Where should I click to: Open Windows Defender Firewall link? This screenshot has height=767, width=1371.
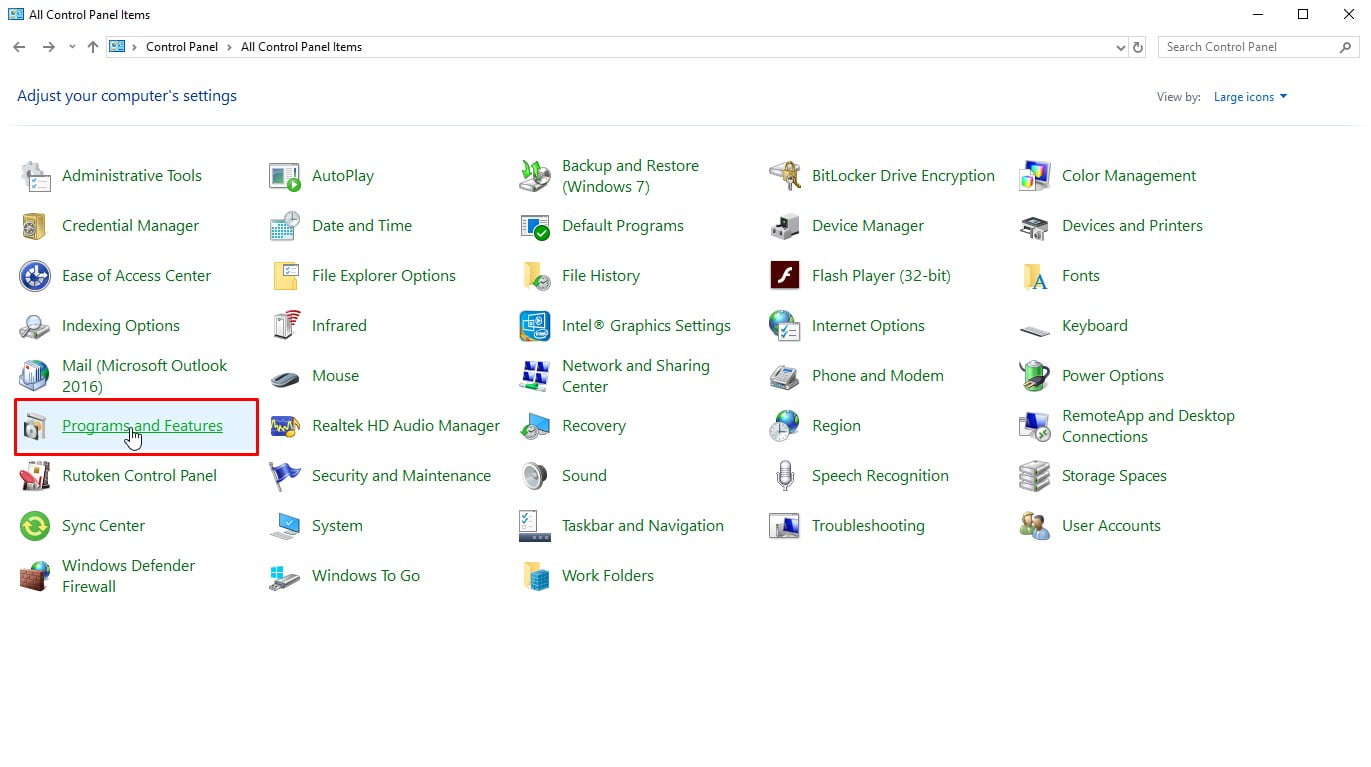[128, 576]
